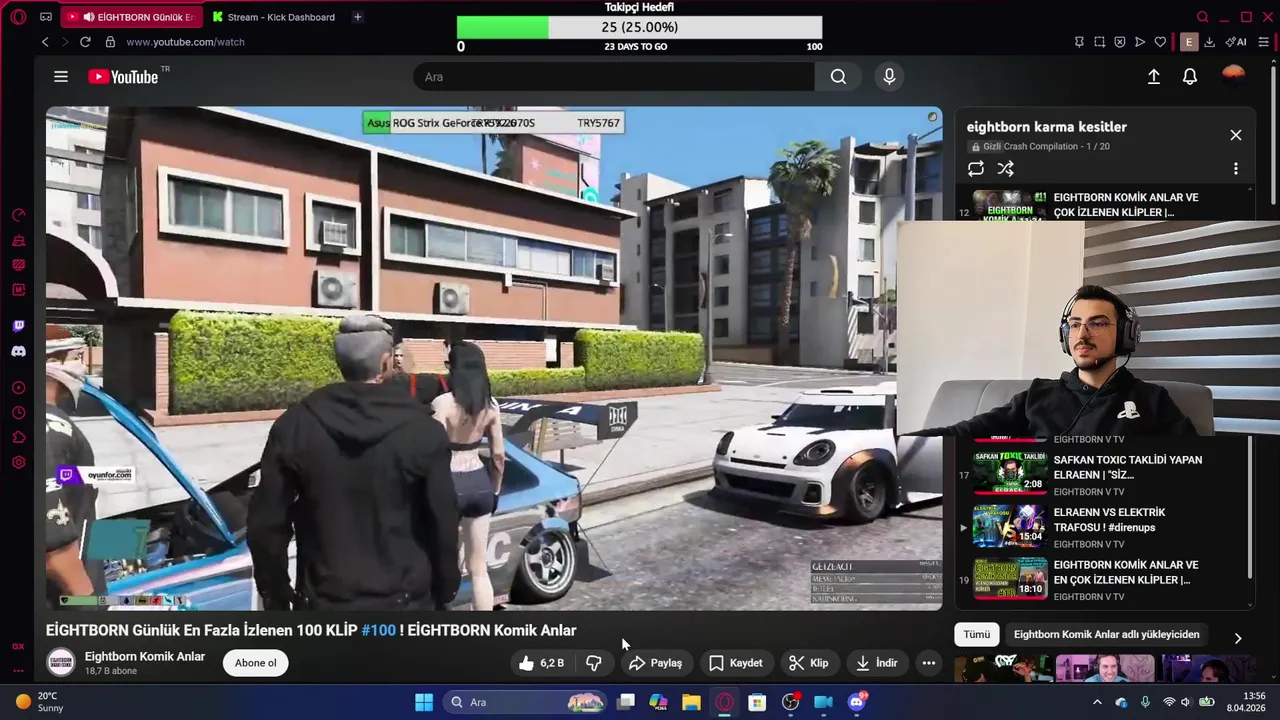Start voice search with the microphone
This screenshot has height=720, width=1280.
[x=889, y=77]
